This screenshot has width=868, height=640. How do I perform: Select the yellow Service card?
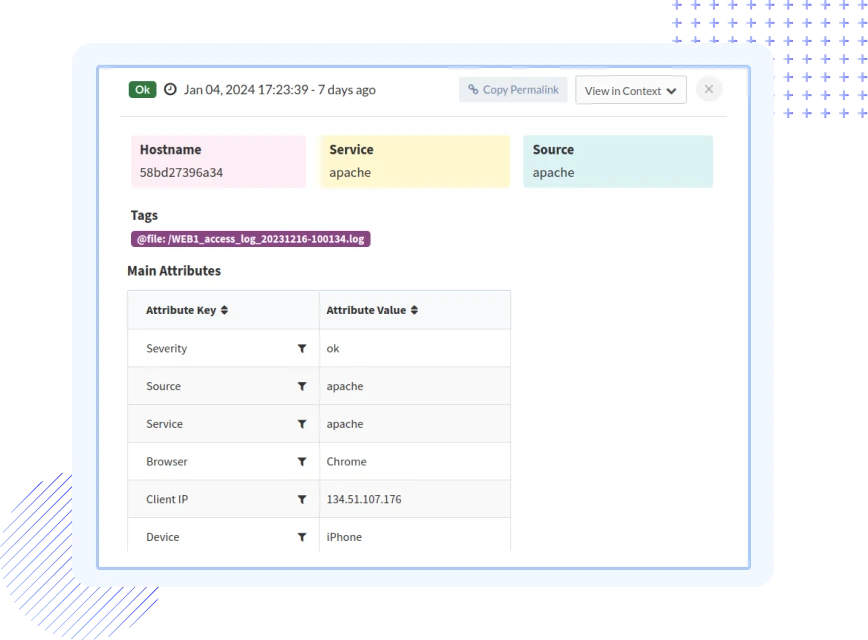415,161
